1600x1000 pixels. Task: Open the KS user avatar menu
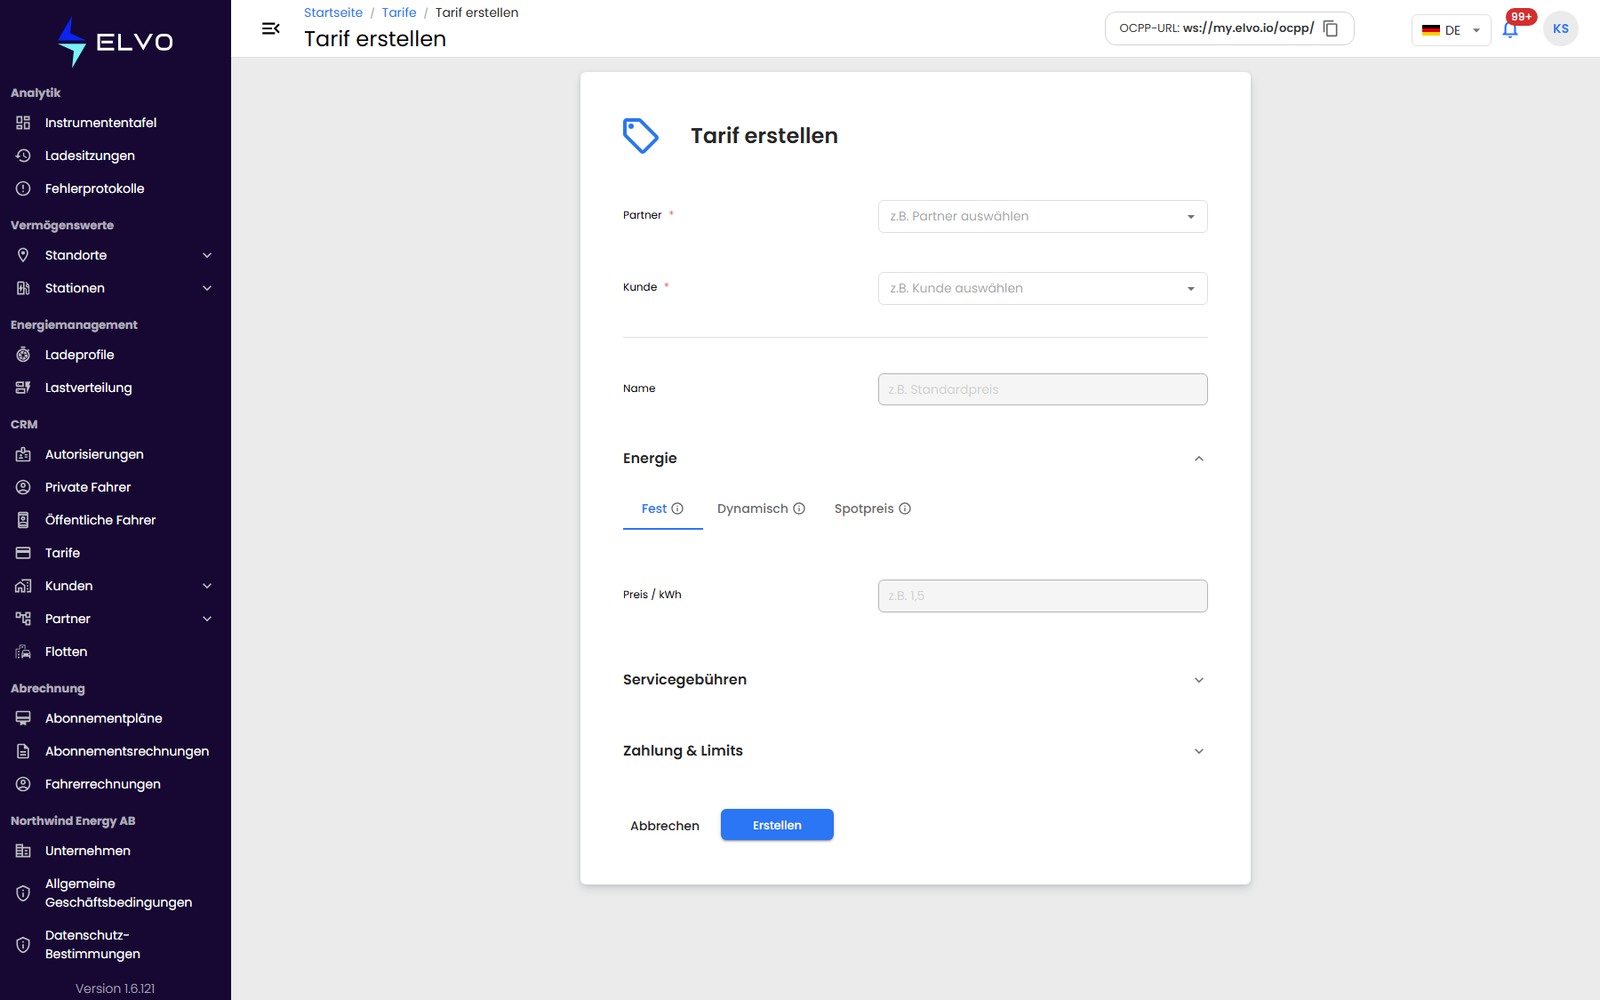(x=1560, y=29)
